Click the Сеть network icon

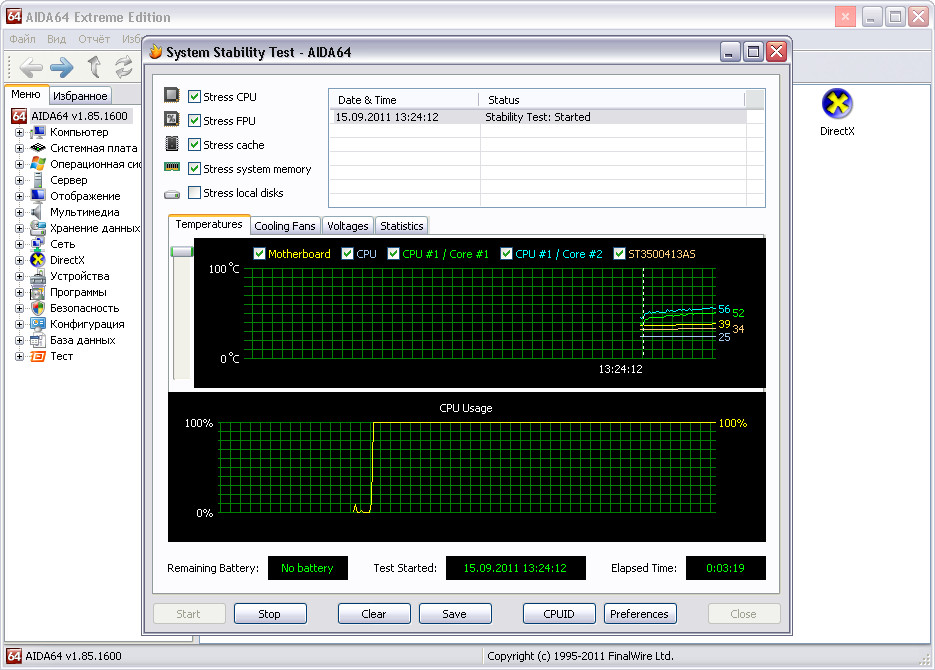(38, 244)
